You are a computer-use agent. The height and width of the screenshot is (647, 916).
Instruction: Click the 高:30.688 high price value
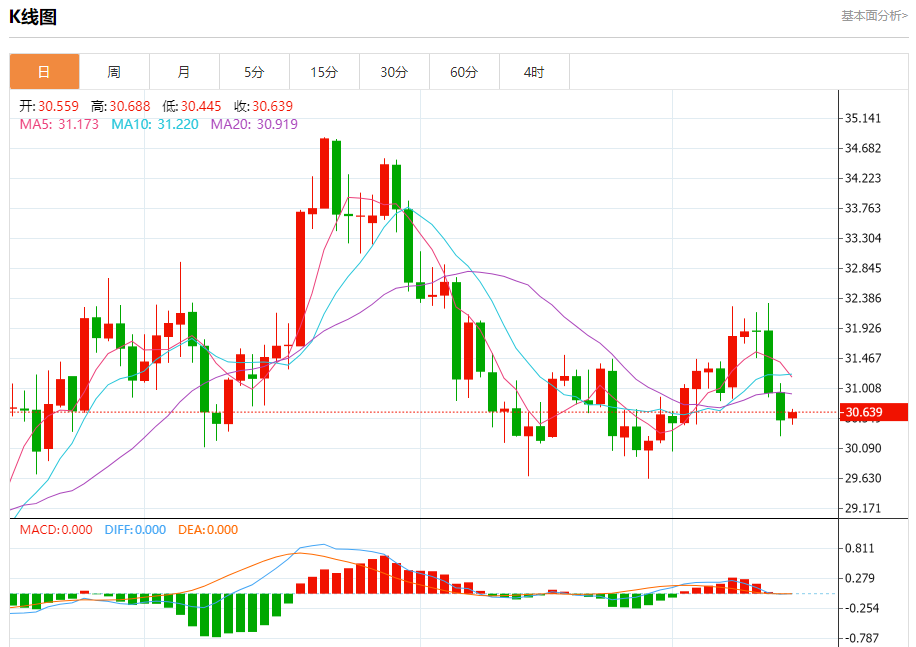120,106
